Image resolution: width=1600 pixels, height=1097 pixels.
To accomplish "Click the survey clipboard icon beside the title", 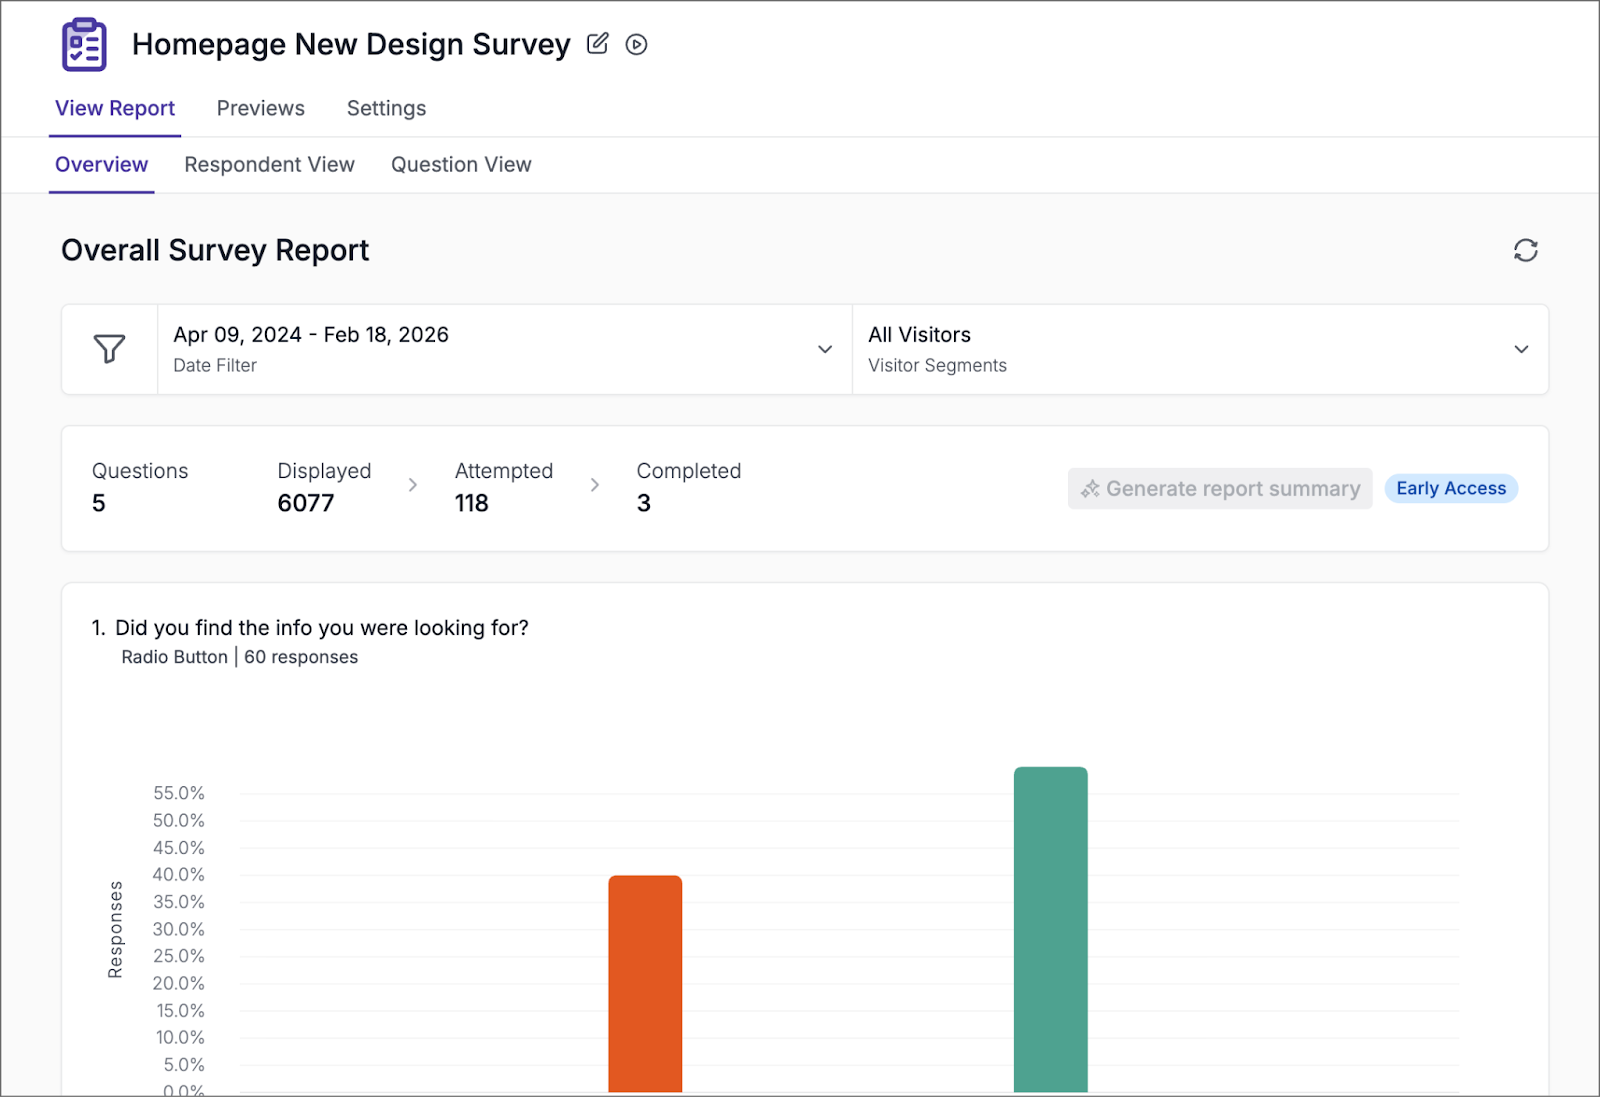I will point(82,44).
